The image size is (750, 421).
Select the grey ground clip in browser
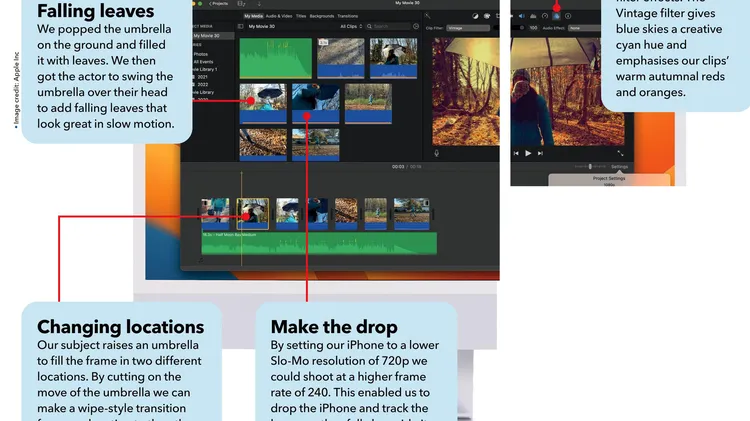click(x=341, y=58)
